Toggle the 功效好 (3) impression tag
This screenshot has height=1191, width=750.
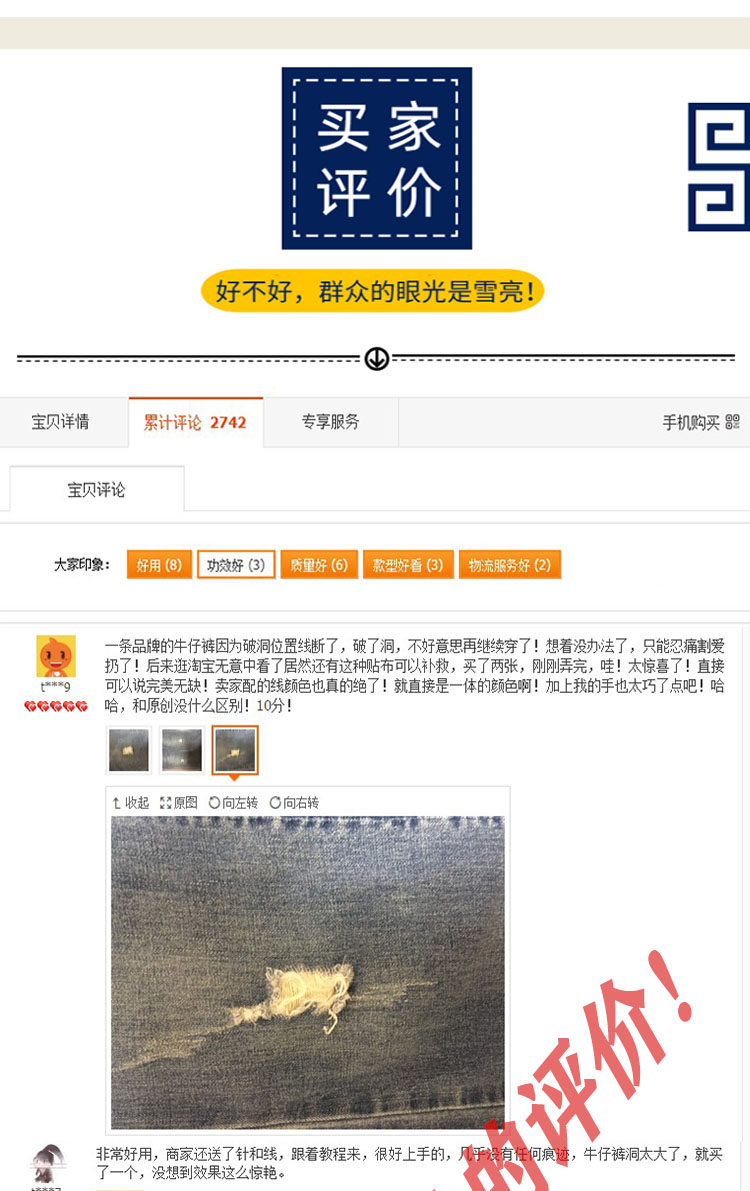tap(236, 565)
